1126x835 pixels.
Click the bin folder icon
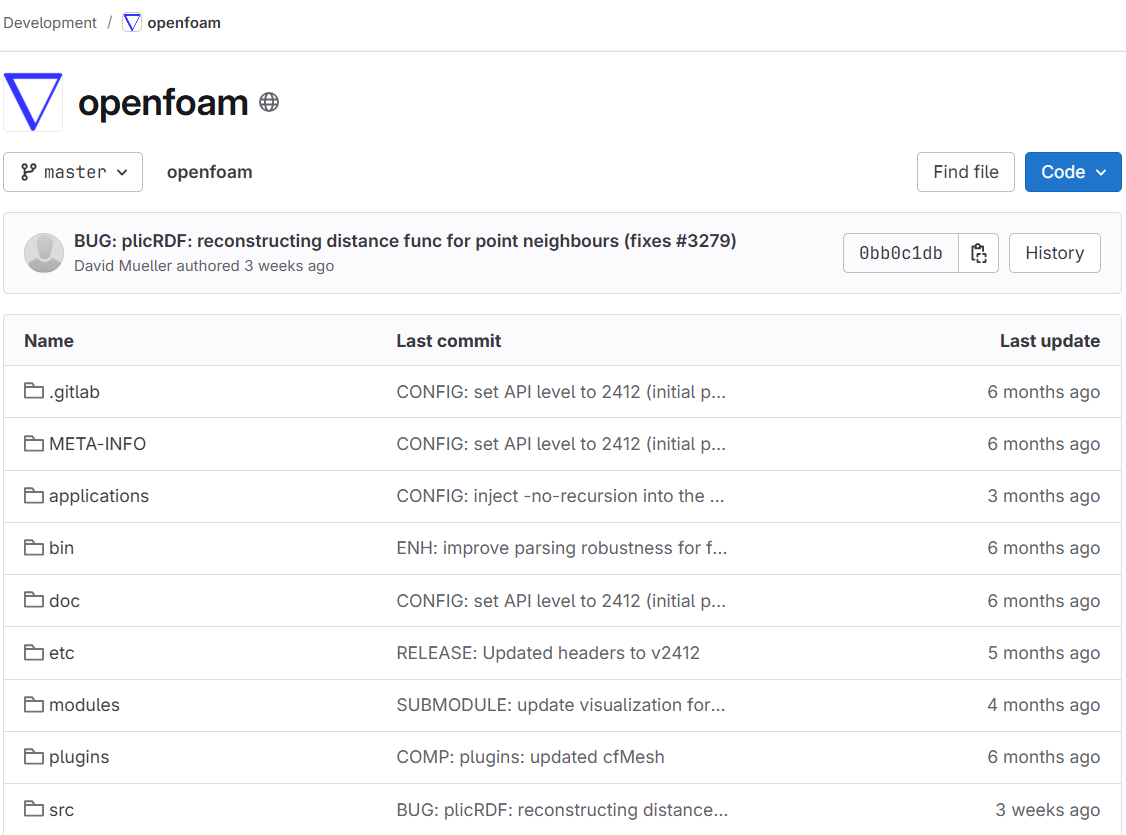click(34, 548)
